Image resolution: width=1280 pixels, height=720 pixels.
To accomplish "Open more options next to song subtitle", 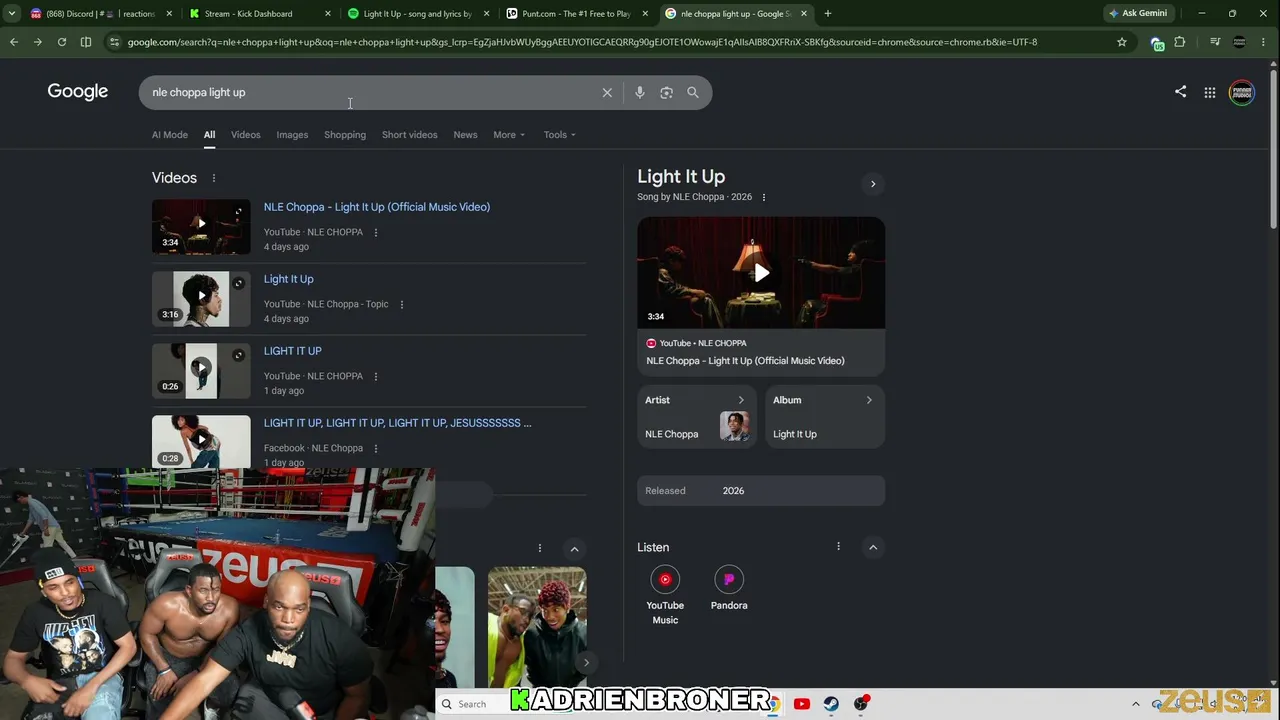I will (x=764, y=197).
